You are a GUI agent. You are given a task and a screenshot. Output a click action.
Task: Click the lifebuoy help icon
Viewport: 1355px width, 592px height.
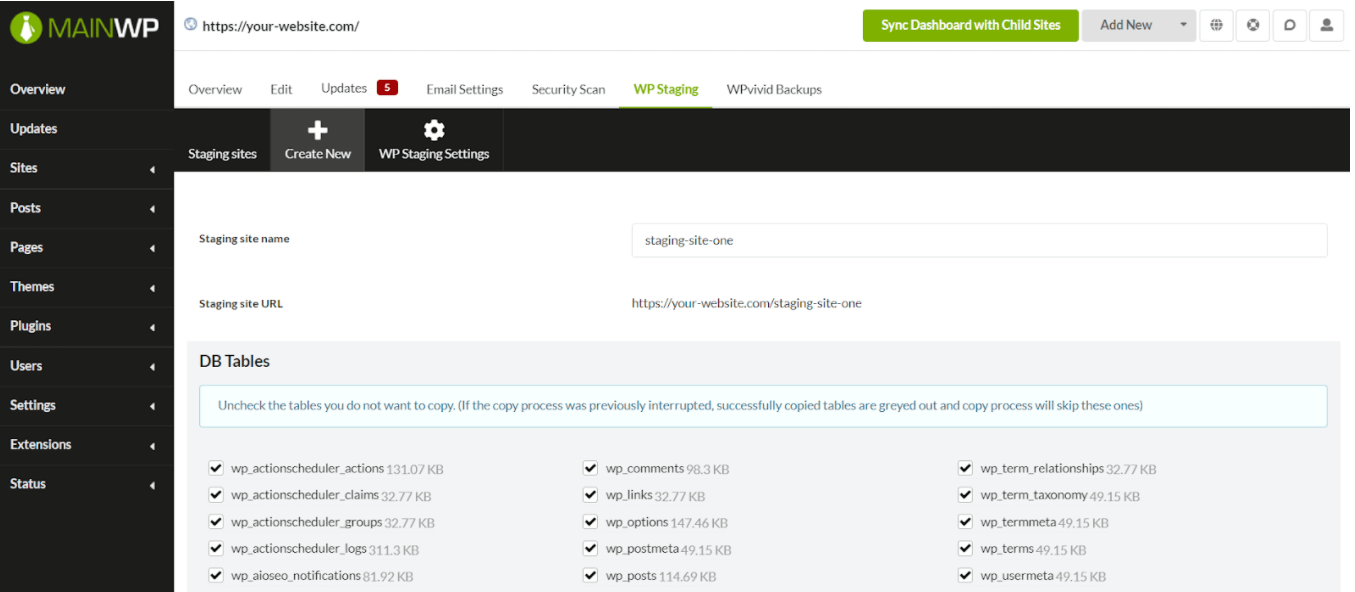1253,25
